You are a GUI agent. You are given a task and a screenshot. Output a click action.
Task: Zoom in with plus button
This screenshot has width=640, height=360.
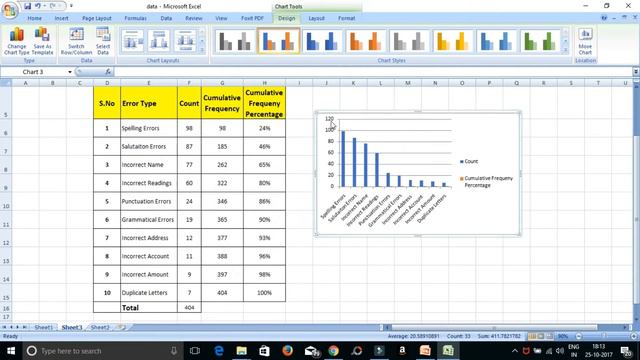click(x=634, y=336)
